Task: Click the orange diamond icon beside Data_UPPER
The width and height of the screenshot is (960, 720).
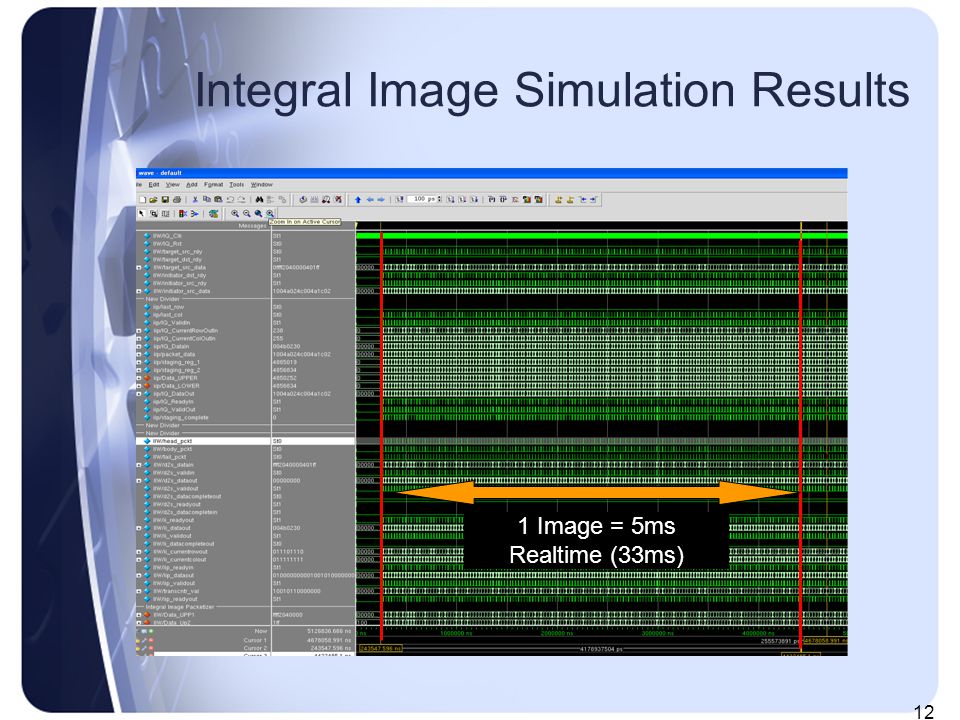Action: 147,378
